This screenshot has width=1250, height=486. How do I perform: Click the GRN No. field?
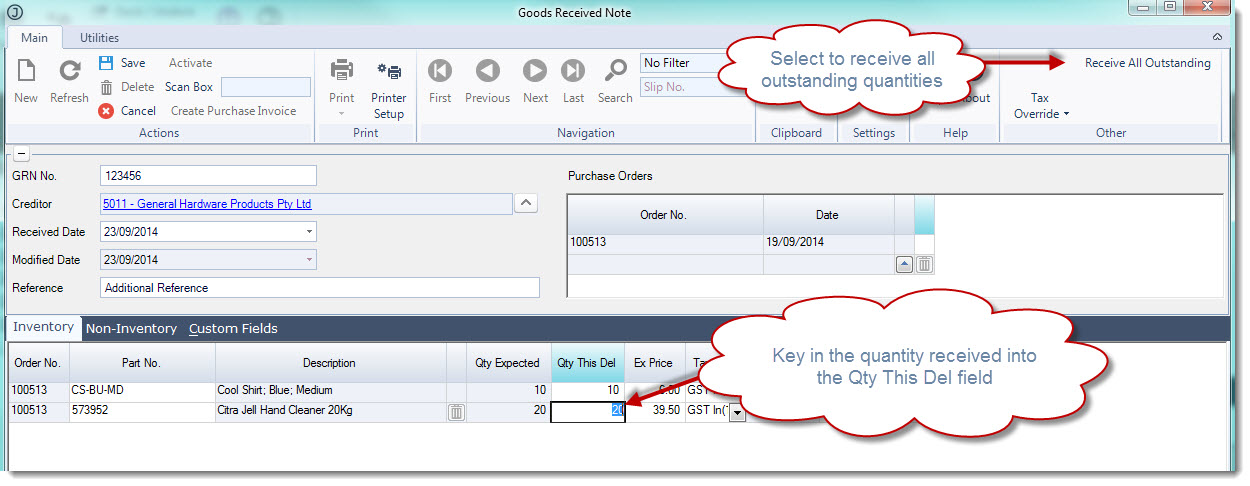click(209, 176)
